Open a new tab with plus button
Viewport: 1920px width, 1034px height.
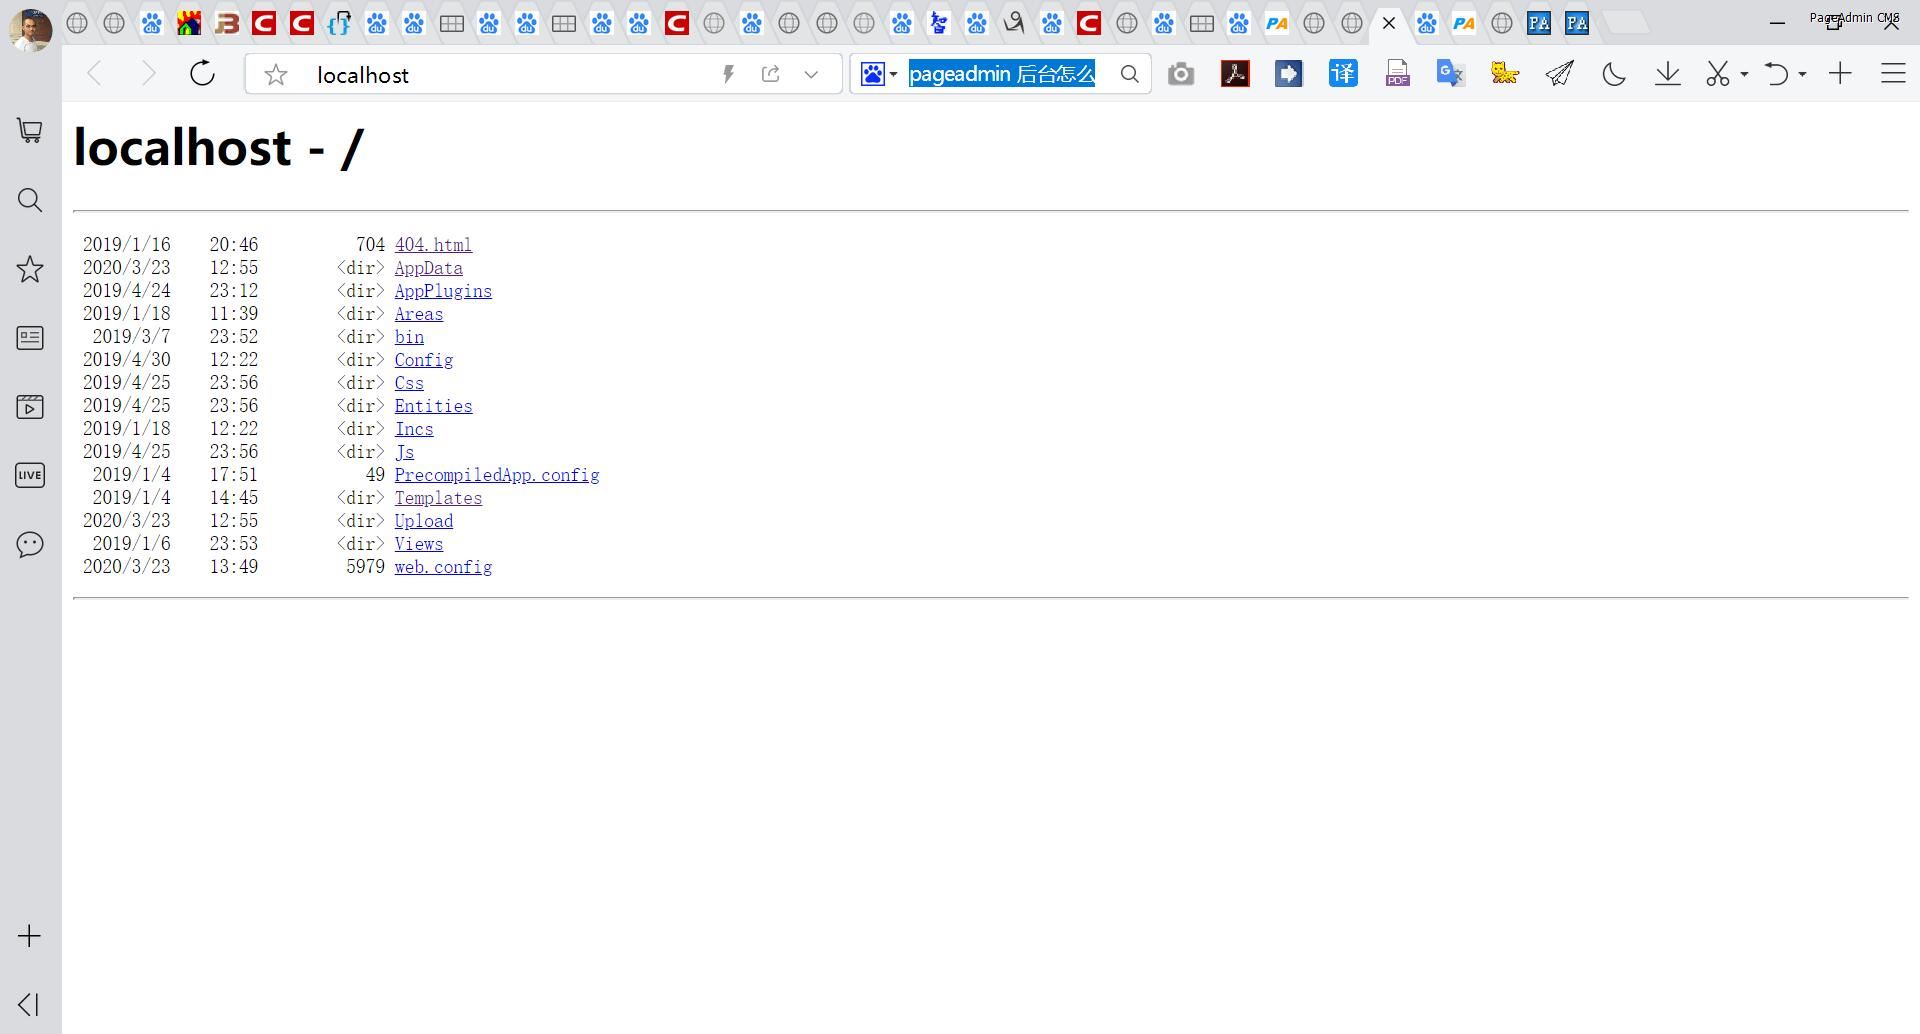click(1840, 74)
